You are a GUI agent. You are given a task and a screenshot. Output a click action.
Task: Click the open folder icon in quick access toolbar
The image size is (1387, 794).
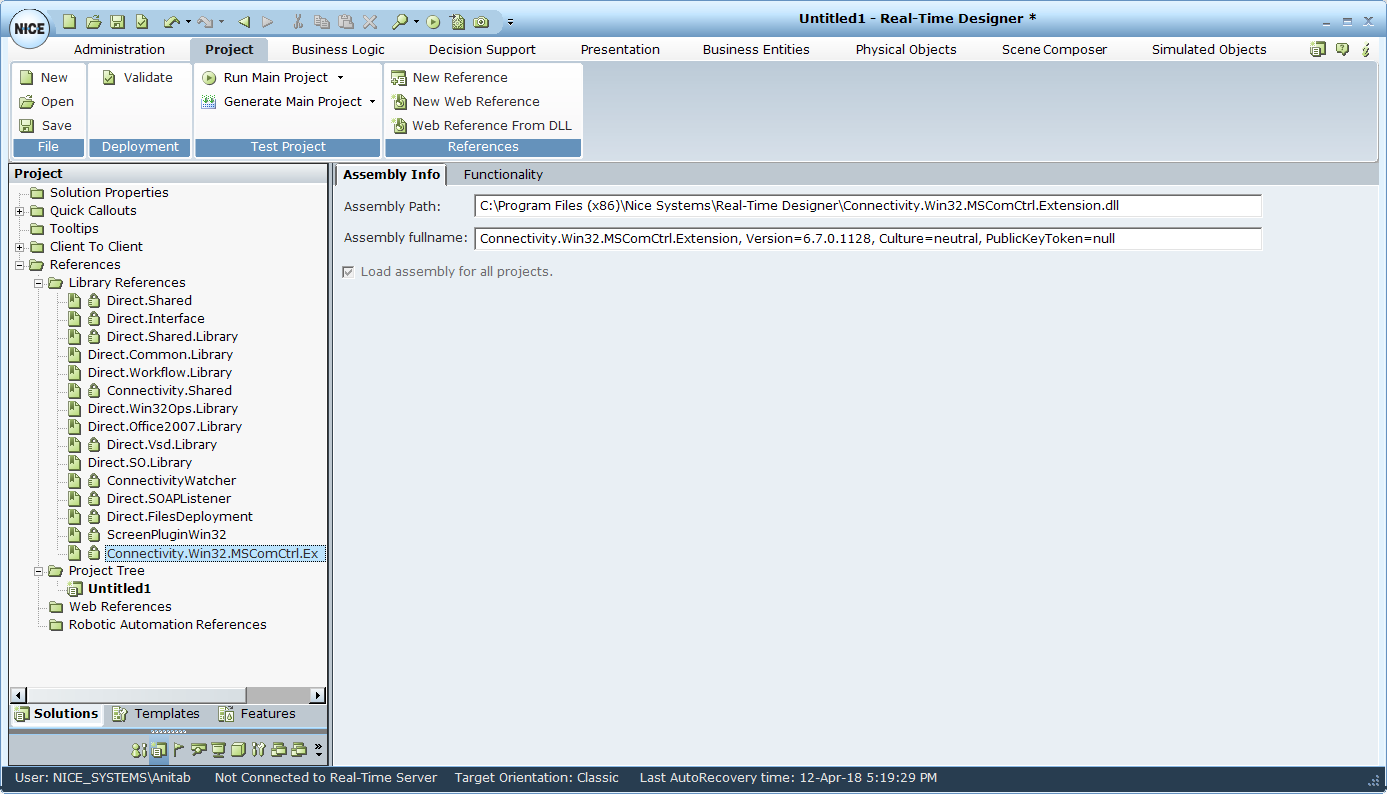93,21
